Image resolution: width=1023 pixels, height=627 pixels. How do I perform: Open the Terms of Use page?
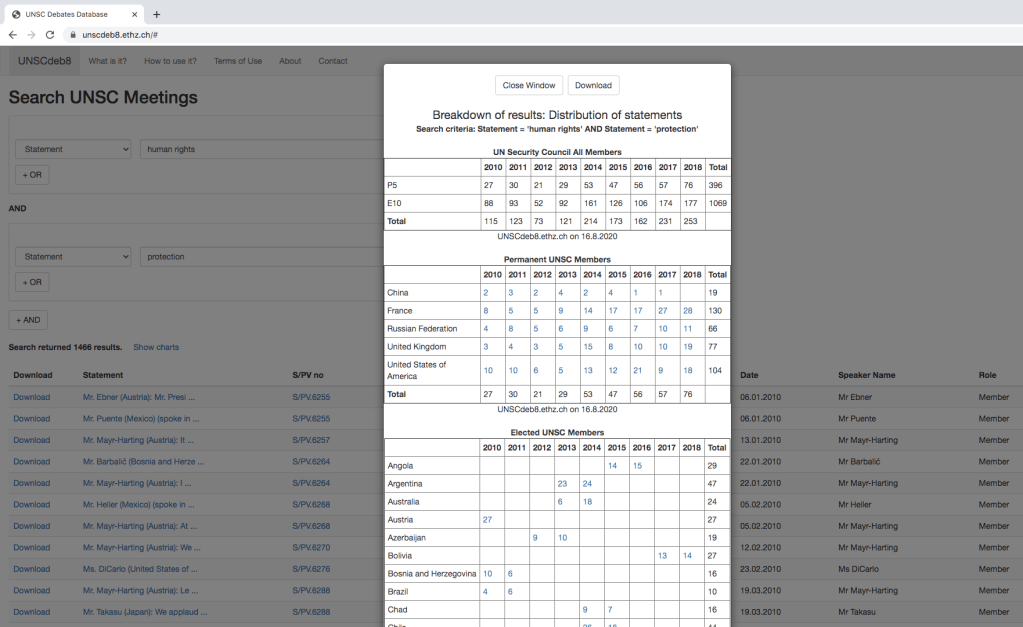(238, 61)
